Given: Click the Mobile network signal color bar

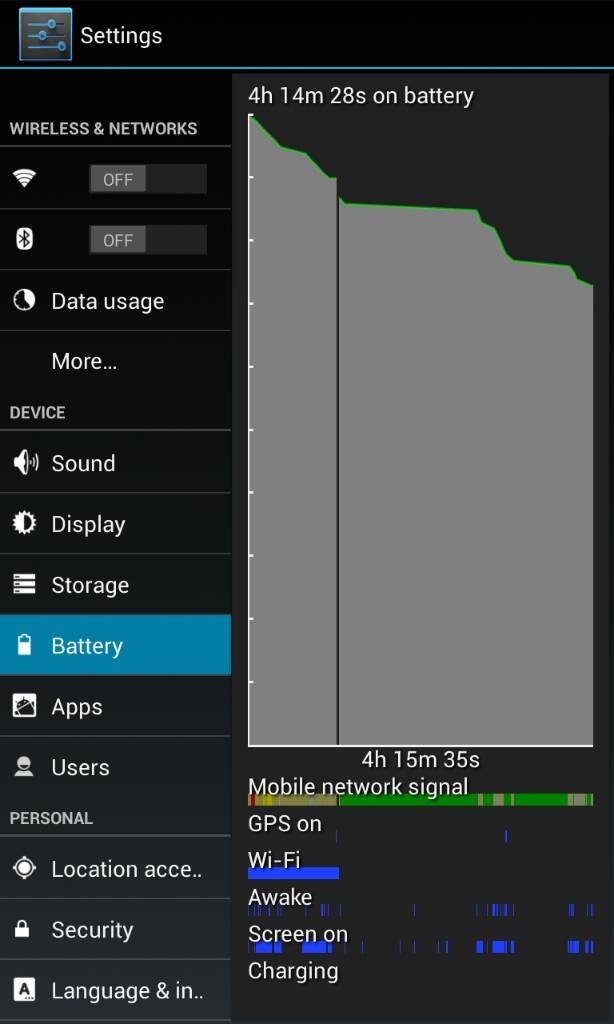Looking at the screenshot, I should click(x=421, y=799).
